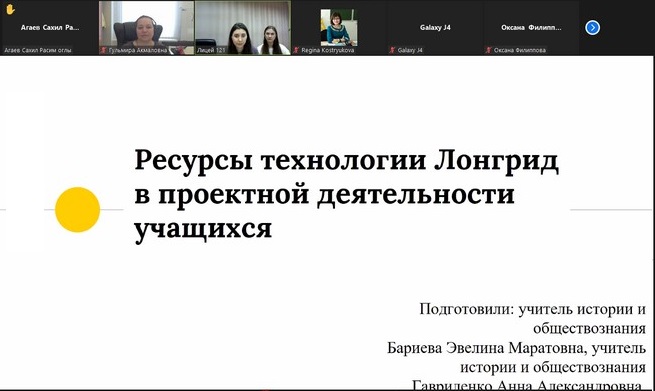Viewport: 655px width, 391px height.
Task: Select Лицей 121 video thumbnail
Action: coord(243,28)
